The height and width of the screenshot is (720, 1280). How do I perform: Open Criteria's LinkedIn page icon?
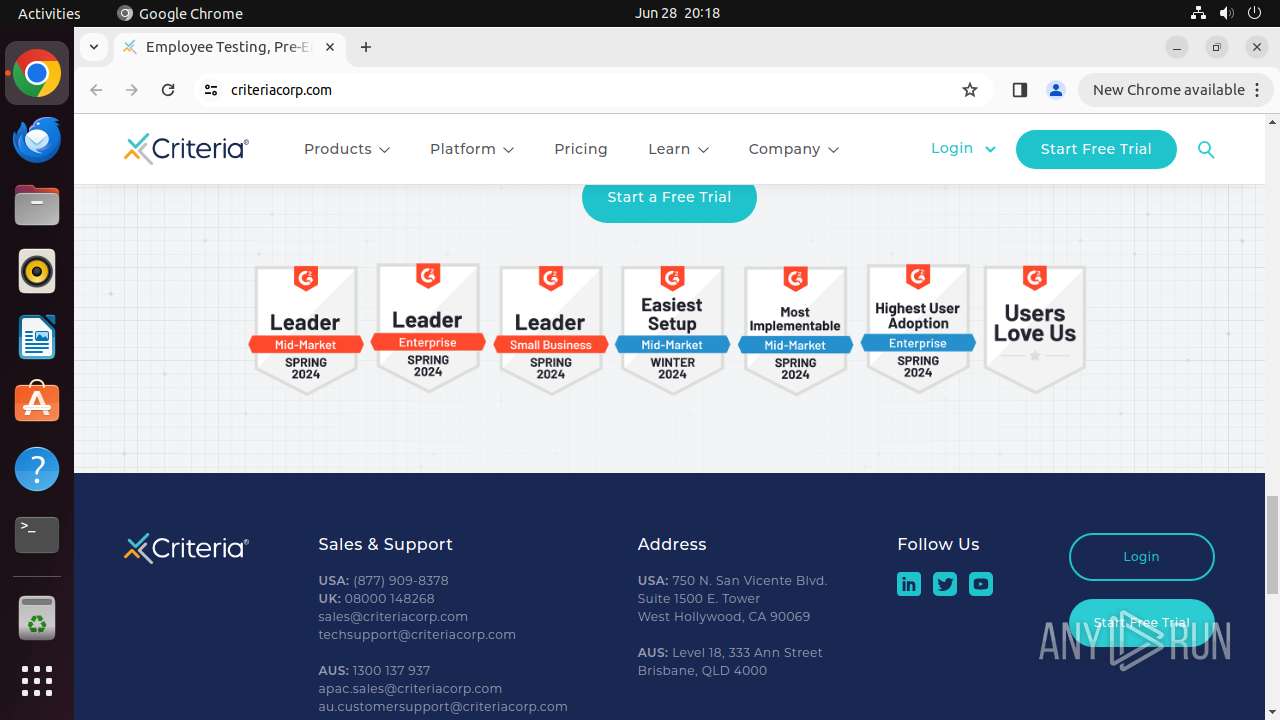pos(909,584)
